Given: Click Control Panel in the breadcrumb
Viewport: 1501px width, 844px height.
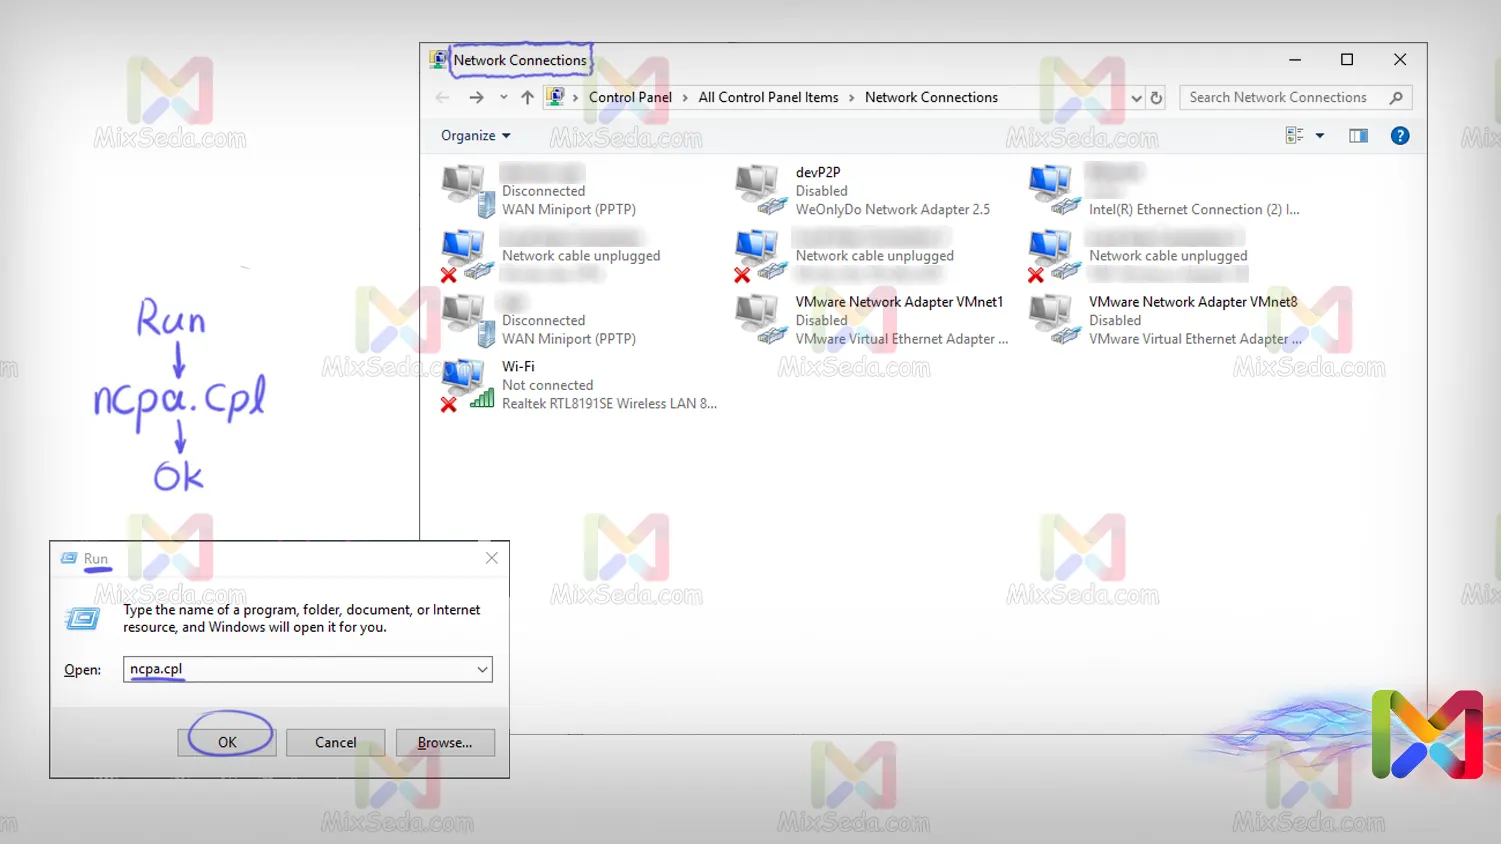Looking at the screenshot, I should 630,98.
